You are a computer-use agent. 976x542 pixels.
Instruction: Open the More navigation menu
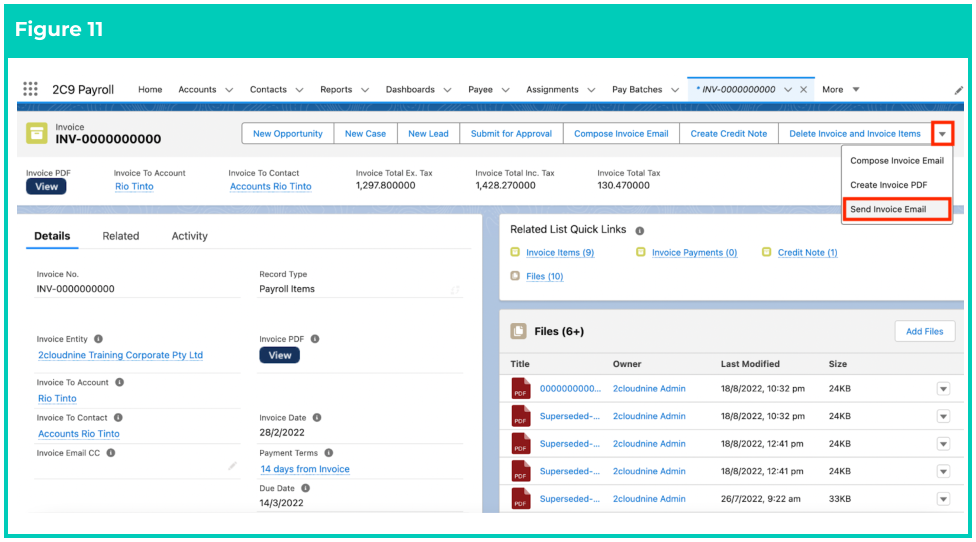pos(840,90)
